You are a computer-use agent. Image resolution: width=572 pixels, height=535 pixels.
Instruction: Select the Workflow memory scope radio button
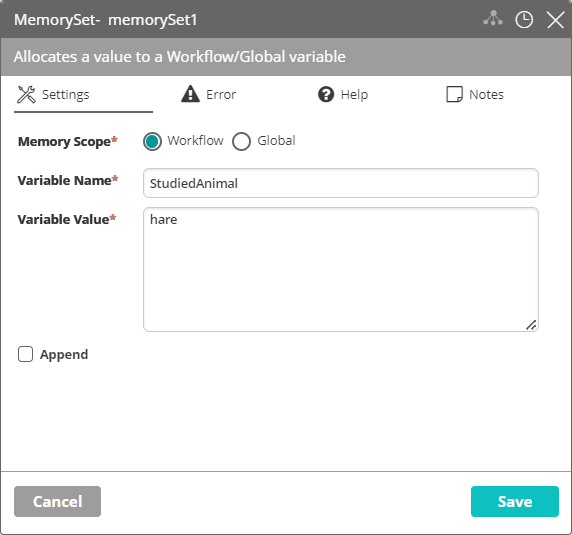pyautogui.click(x=152, y=141)
